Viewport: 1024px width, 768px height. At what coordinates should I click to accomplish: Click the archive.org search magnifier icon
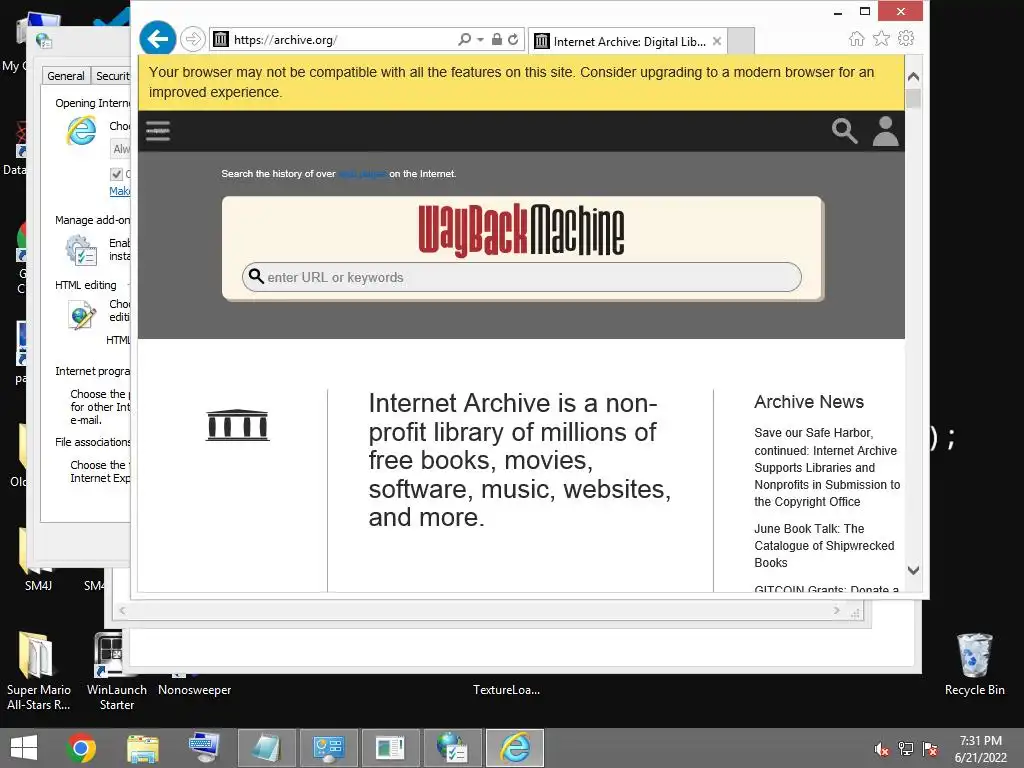(x=844, y=131)
